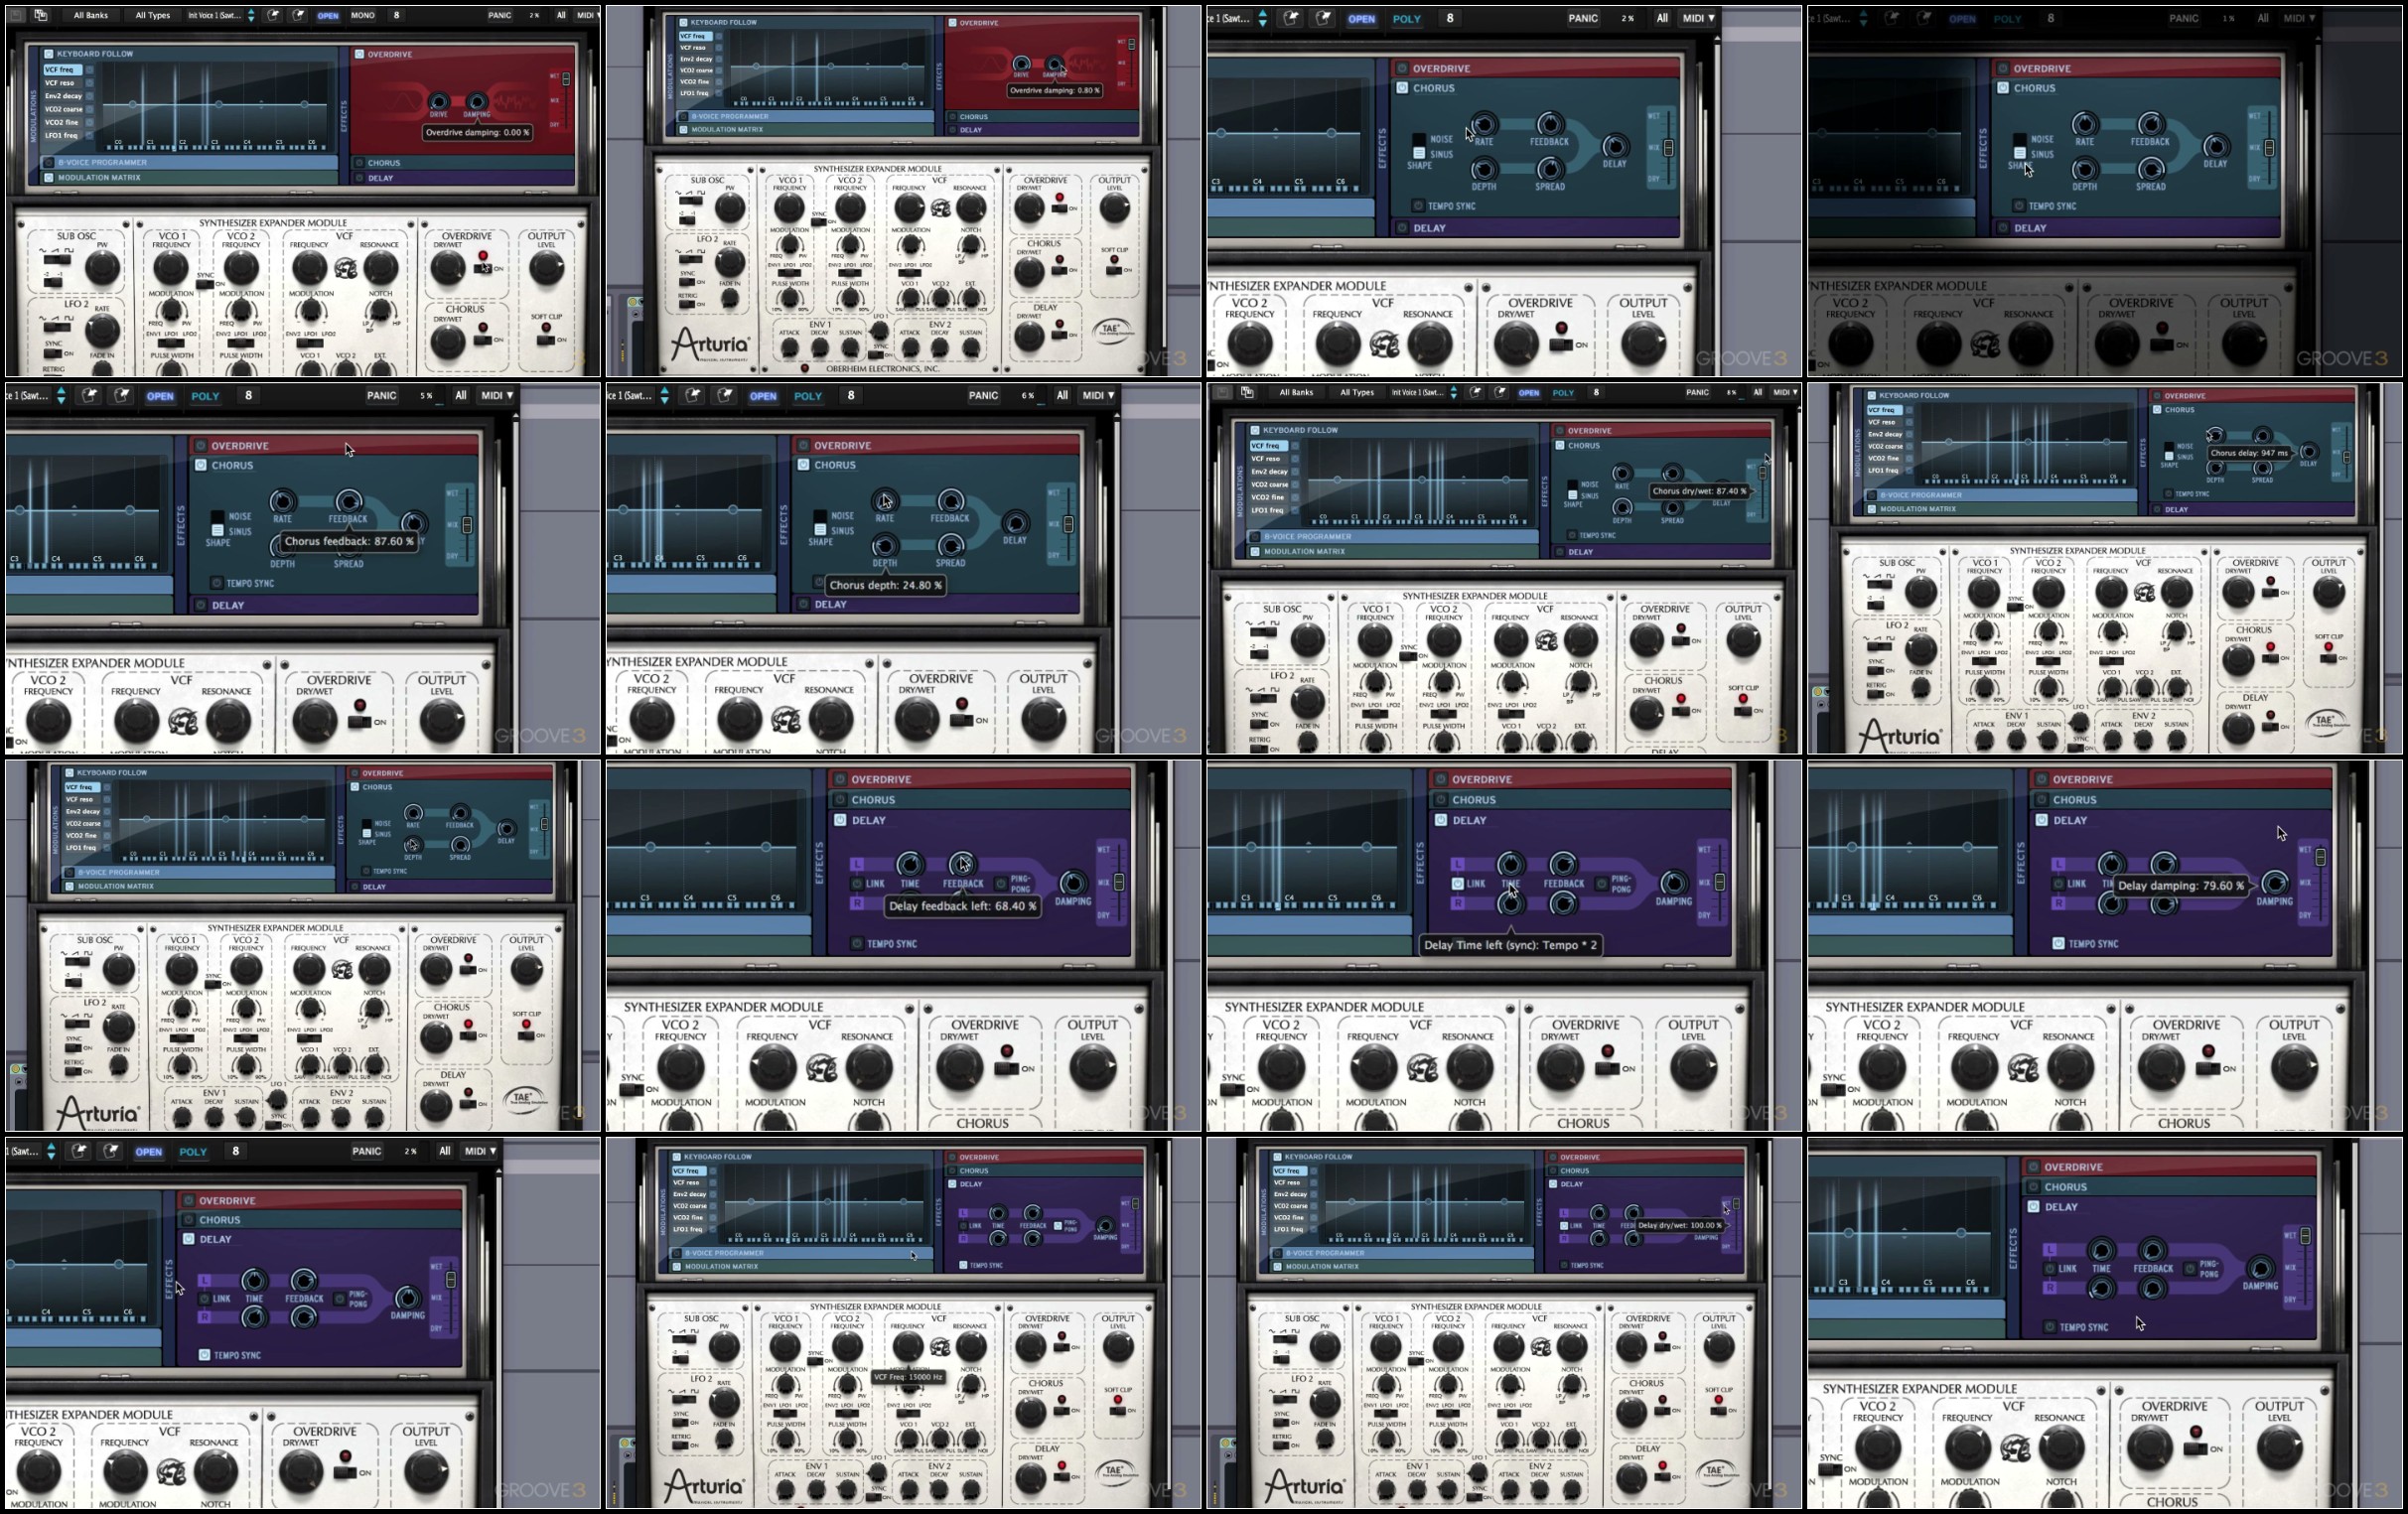
Task: Click import icon in the PANIC 5% toolbar
Action: [x=89, y=396]
